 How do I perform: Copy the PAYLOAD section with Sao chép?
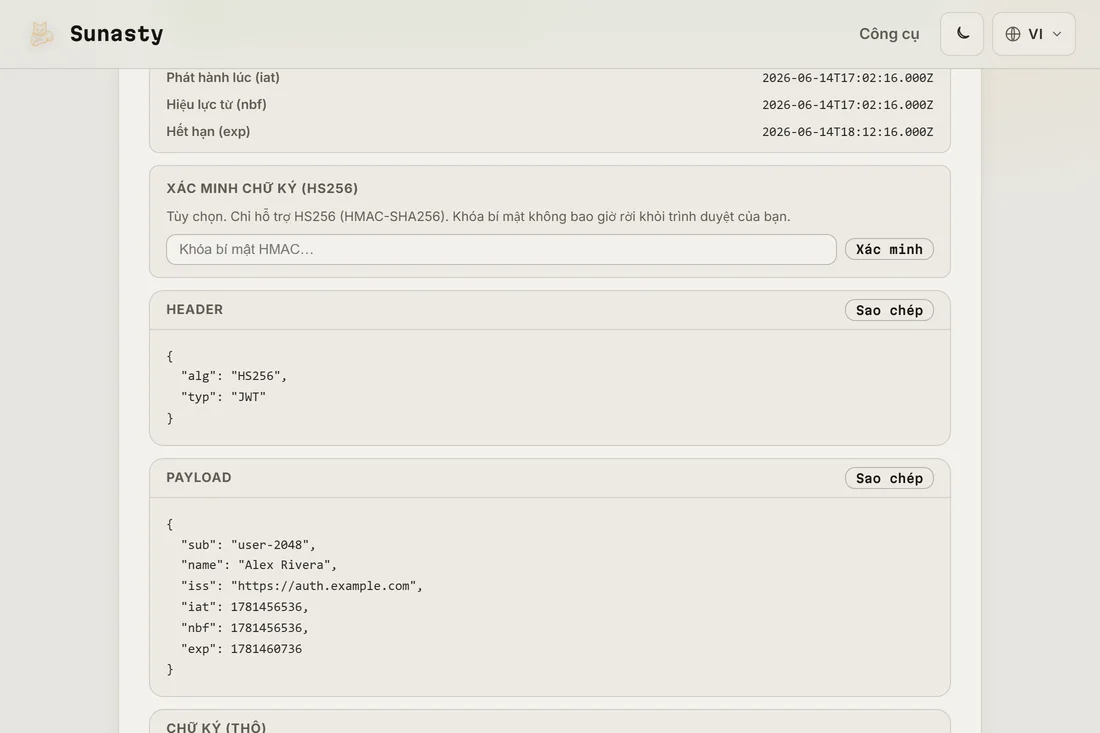click(x=889, y=478)
